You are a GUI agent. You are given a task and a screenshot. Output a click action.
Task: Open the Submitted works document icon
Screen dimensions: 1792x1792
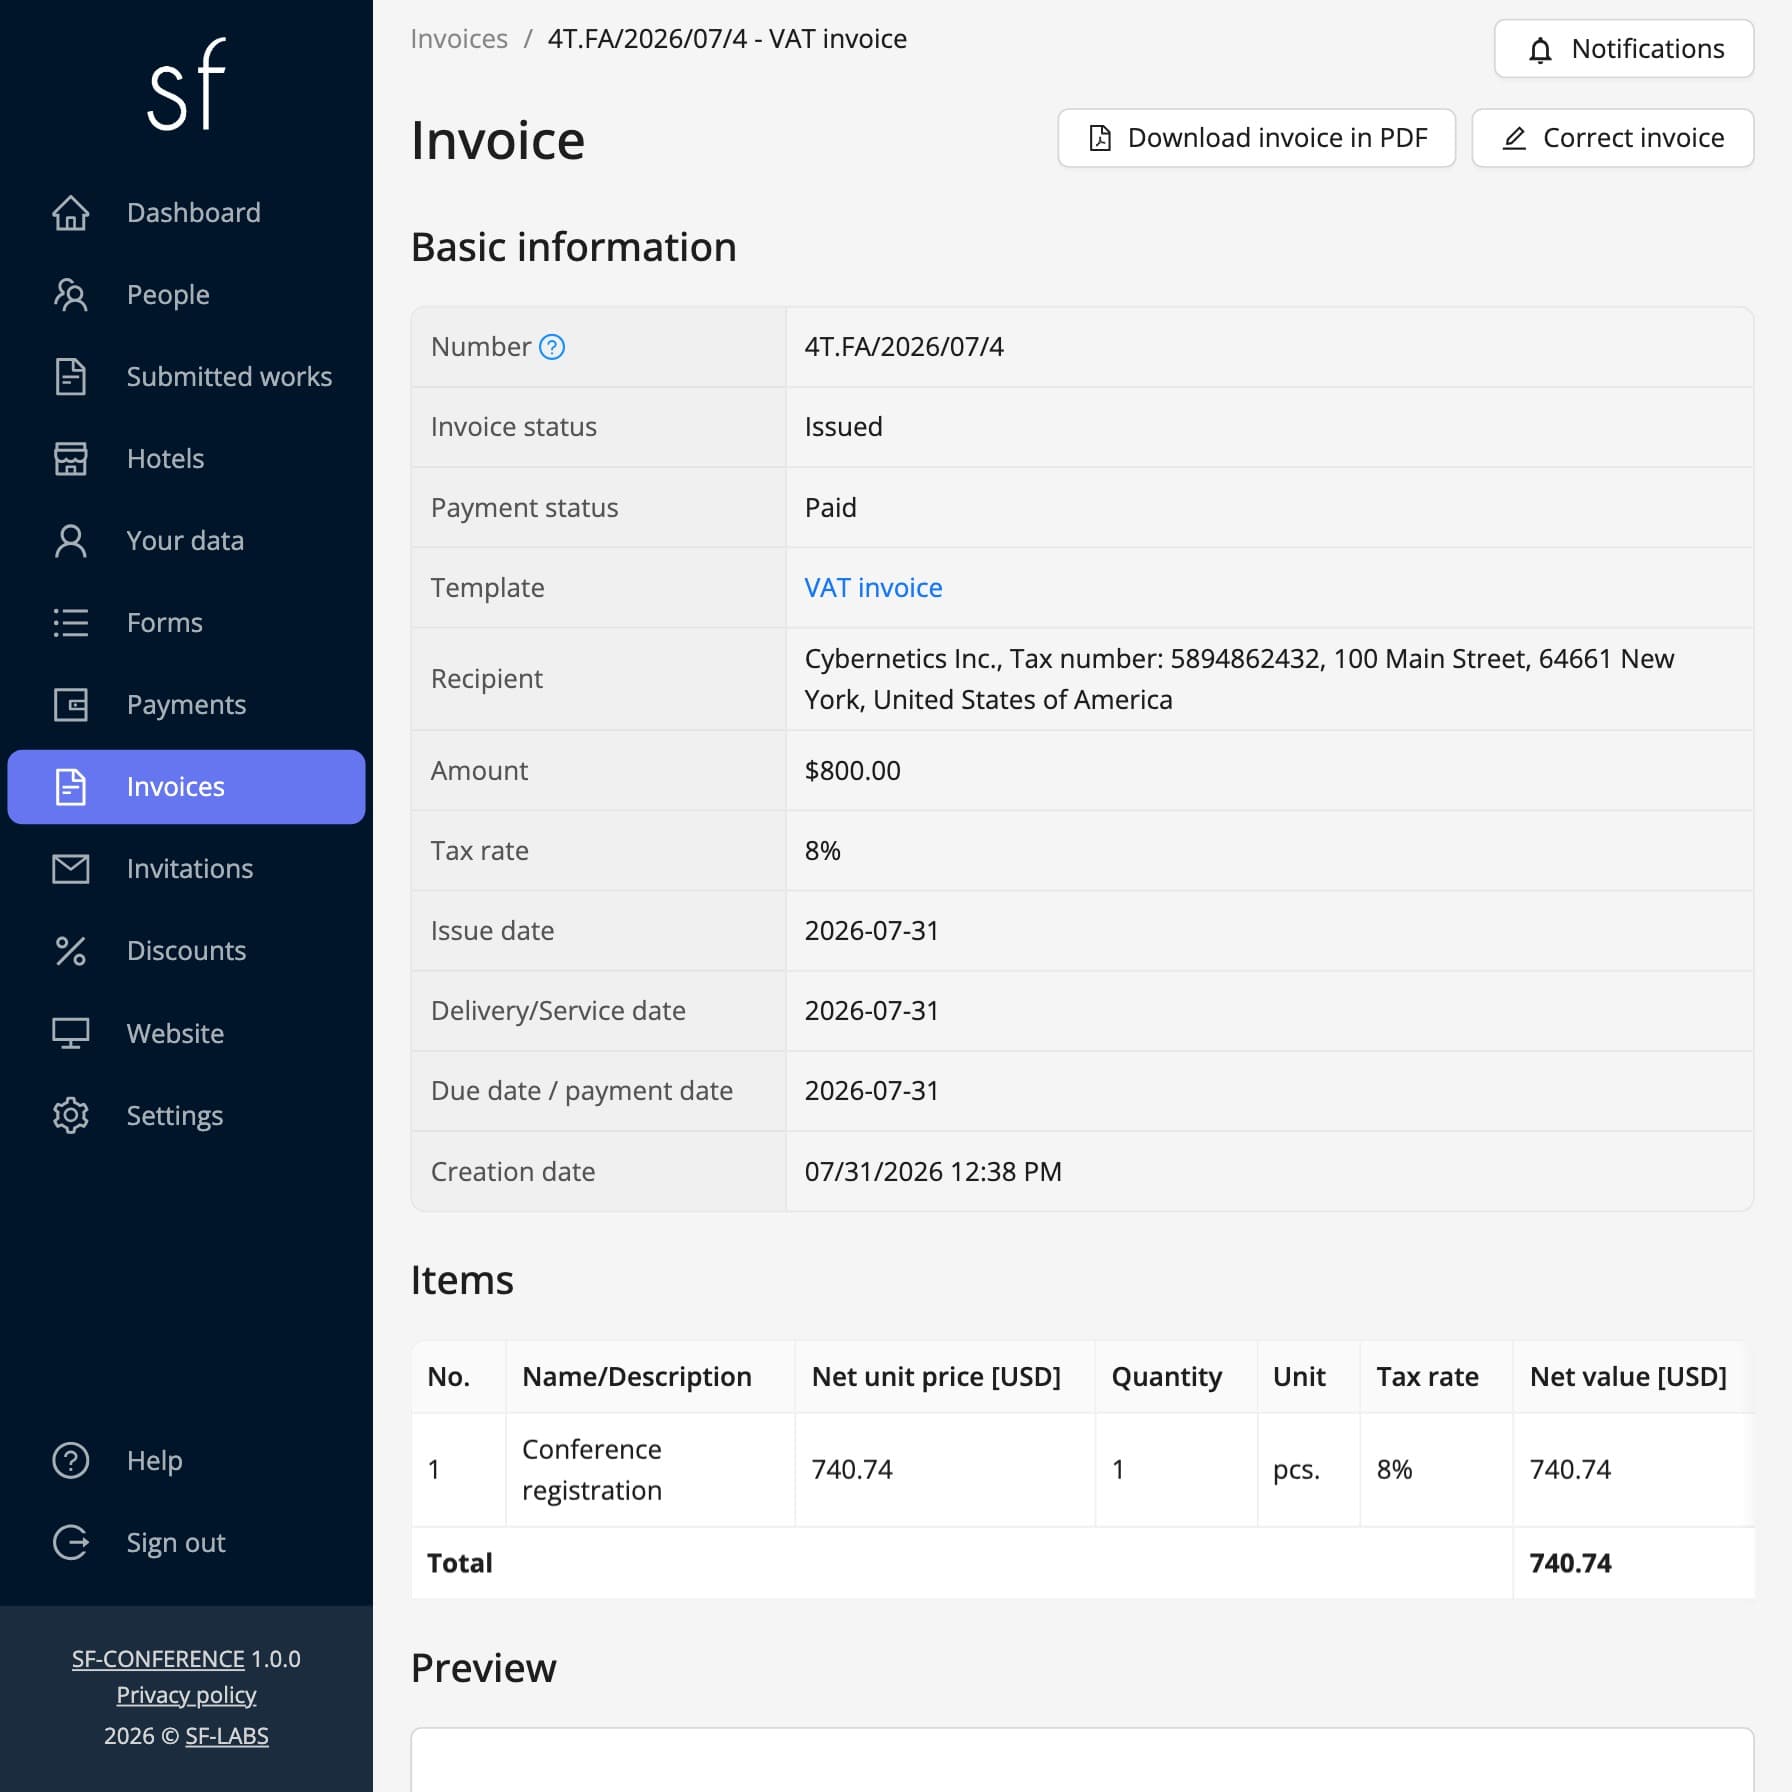71,377
